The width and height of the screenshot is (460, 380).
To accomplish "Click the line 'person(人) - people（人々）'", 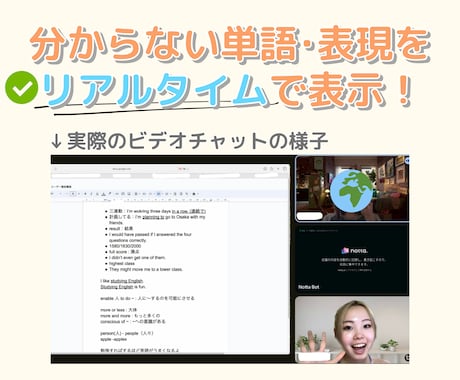I will pyautogui.click(x=127, y=333).
